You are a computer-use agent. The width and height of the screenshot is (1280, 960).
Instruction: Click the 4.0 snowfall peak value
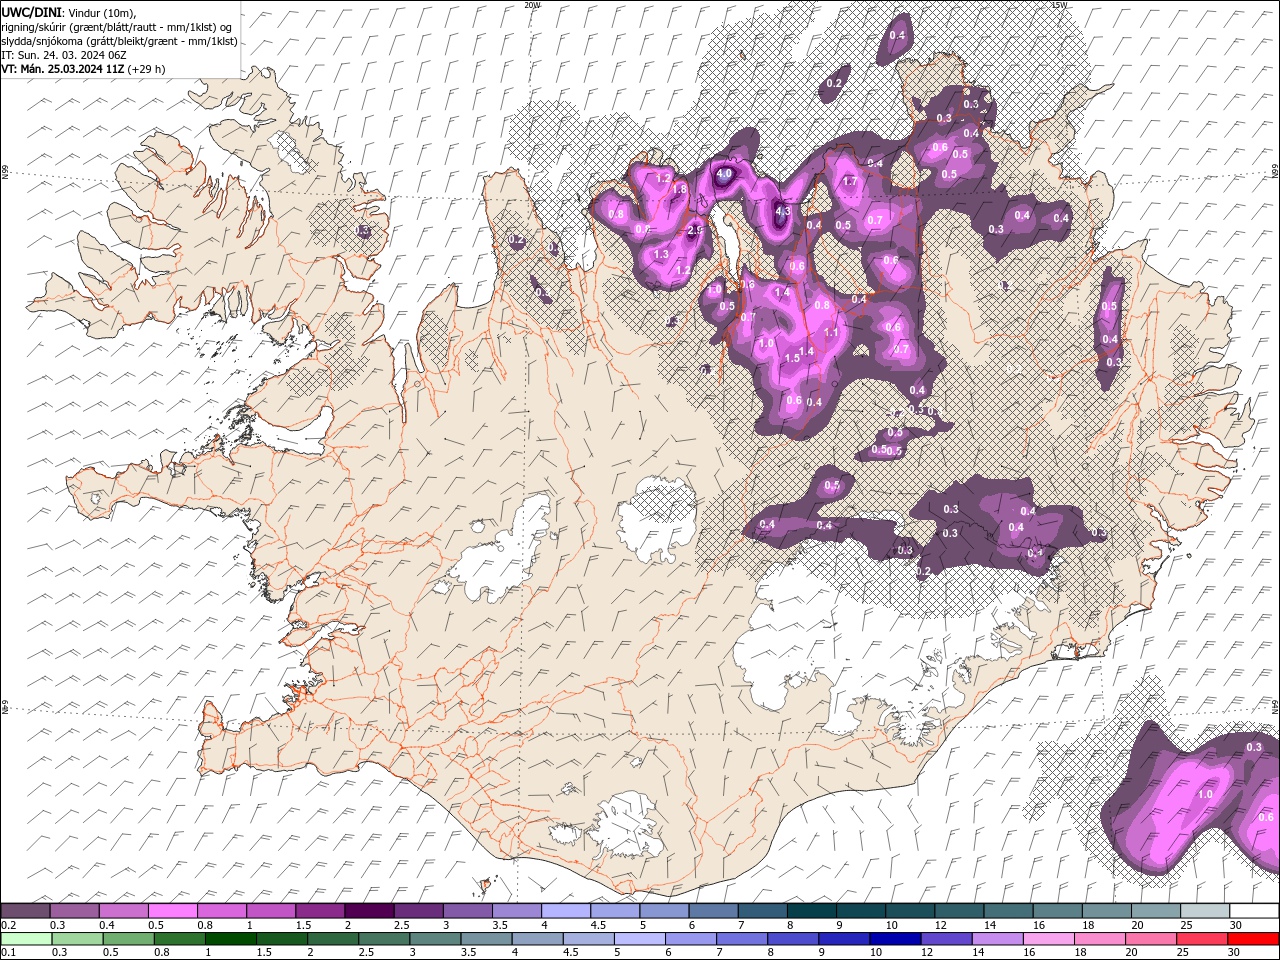point(724,173)
